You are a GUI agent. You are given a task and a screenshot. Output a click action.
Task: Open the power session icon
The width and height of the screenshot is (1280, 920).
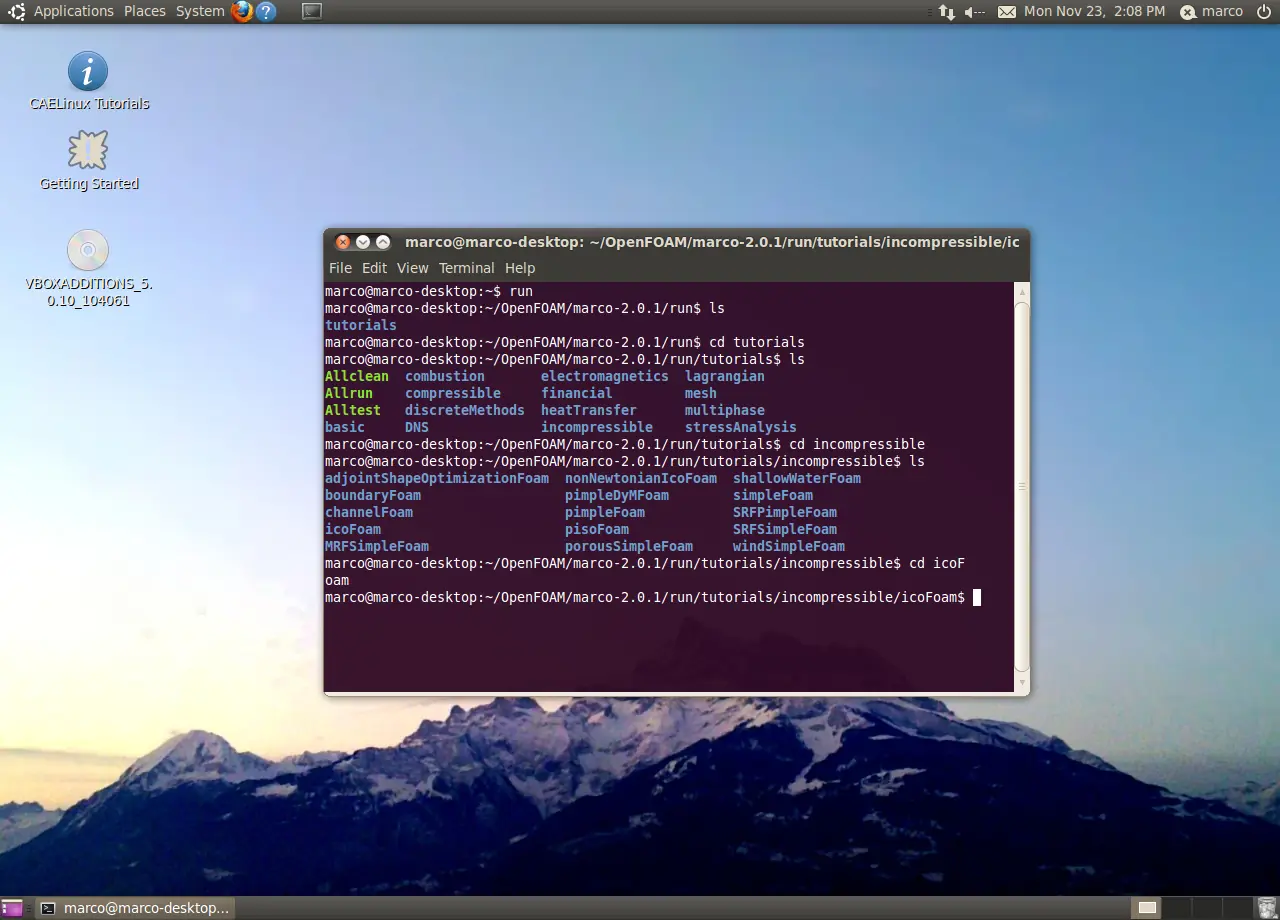(x=1263, y=11)
